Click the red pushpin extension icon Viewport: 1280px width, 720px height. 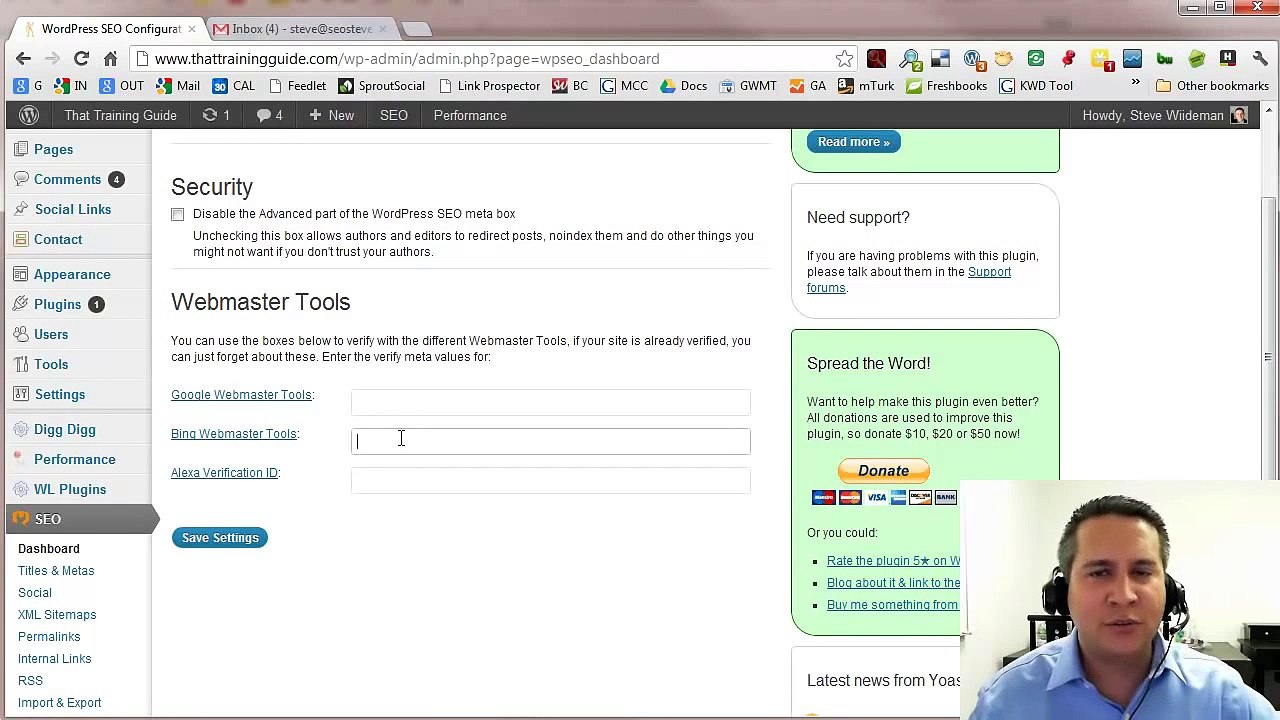[1068, 59]
